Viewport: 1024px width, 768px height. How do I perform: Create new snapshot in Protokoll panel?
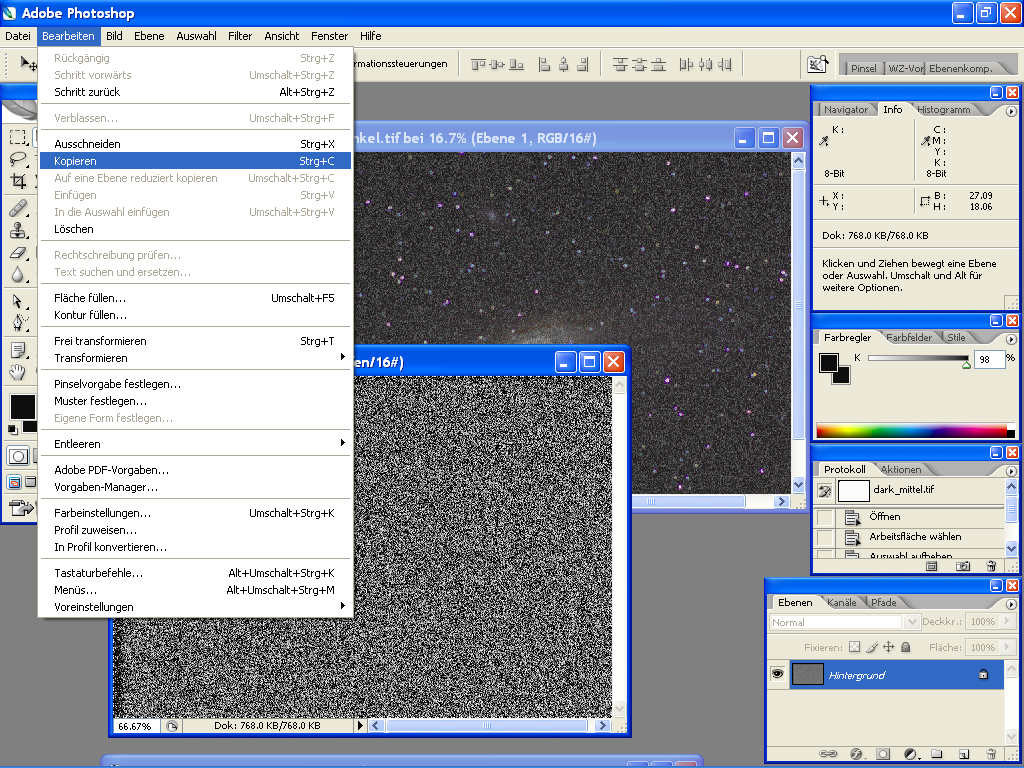click(963, 566)
